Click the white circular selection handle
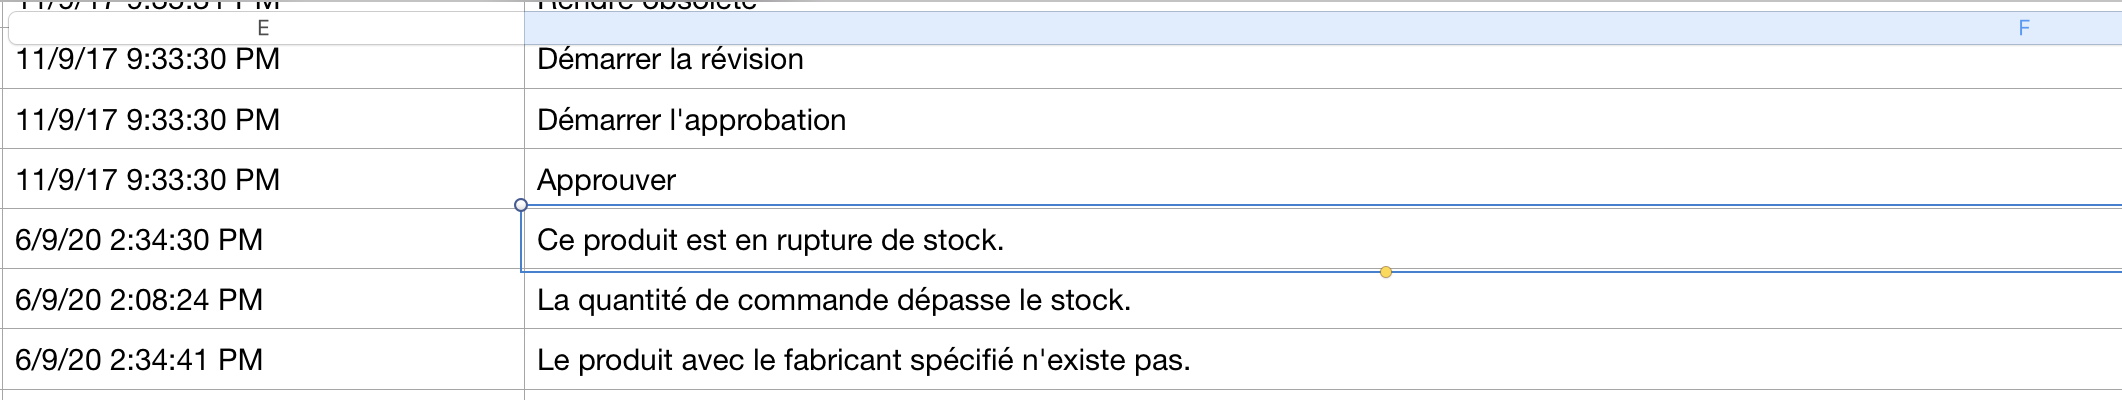 click(520, 205)
